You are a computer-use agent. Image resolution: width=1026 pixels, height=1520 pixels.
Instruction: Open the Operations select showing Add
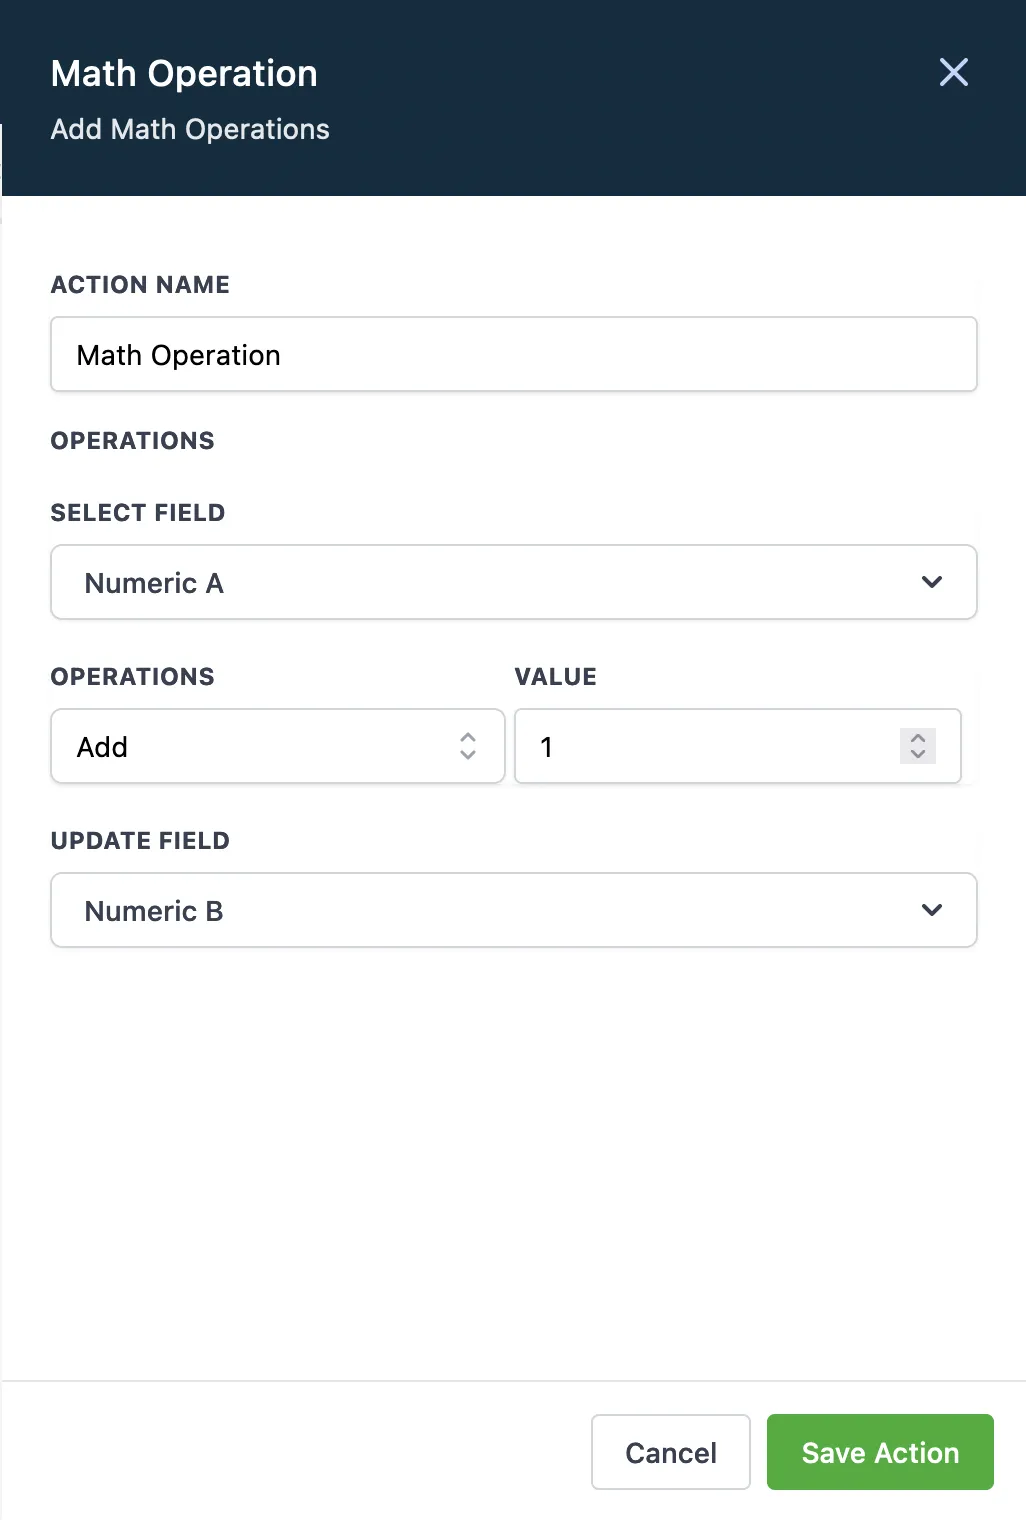[x=260, y=747]
